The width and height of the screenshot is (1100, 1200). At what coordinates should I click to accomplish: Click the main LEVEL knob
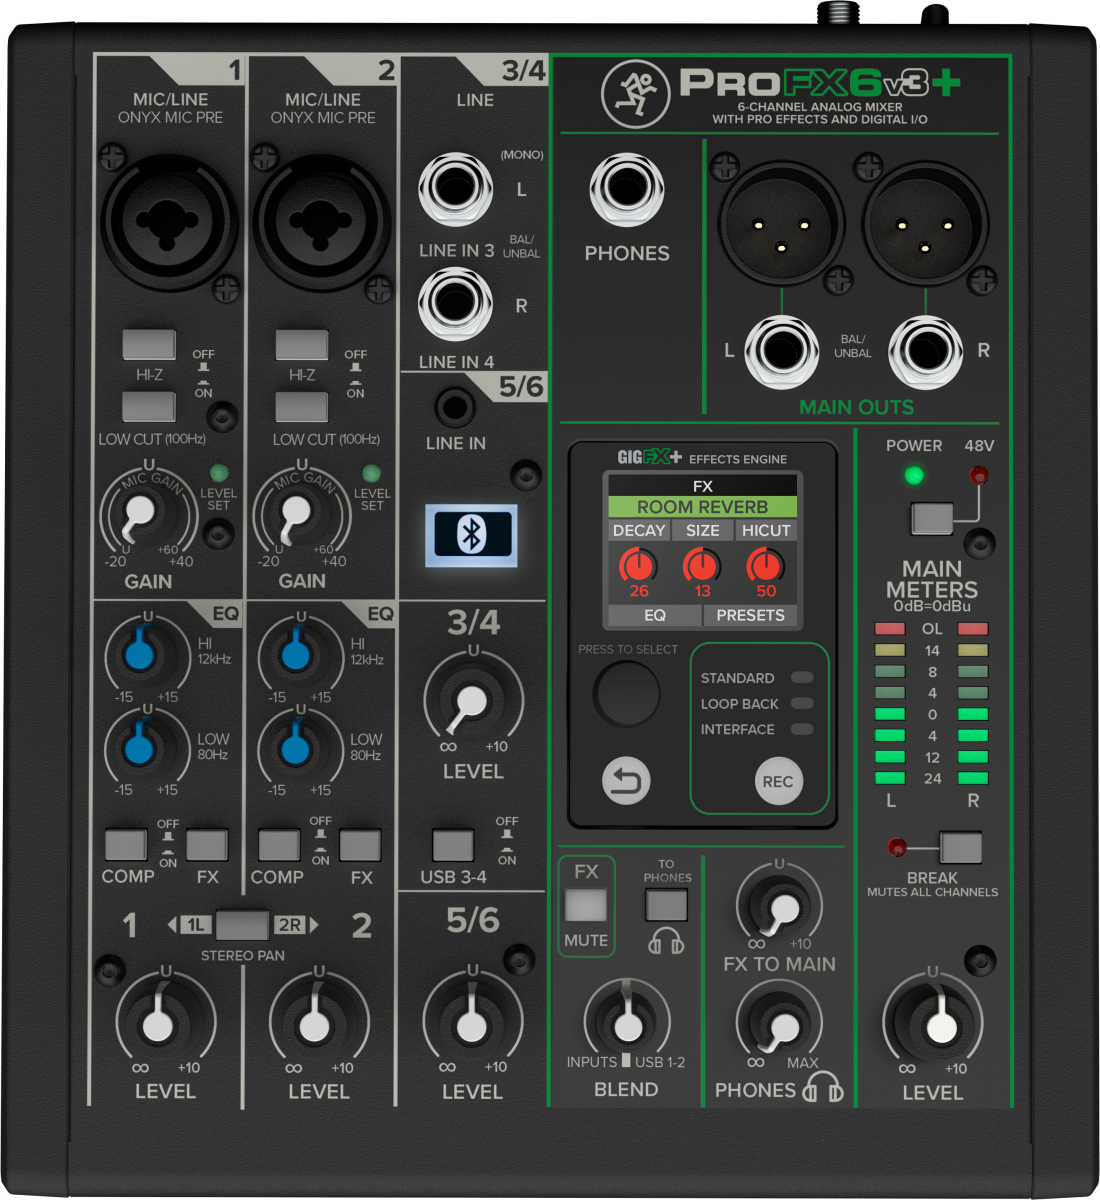(x=938, y=1026)
